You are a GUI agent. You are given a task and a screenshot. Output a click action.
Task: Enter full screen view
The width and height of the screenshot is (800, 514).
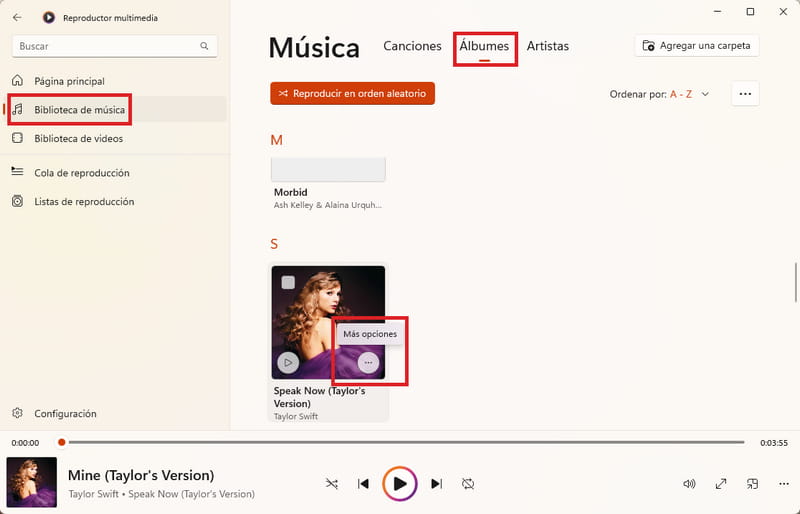pos(721,483)
